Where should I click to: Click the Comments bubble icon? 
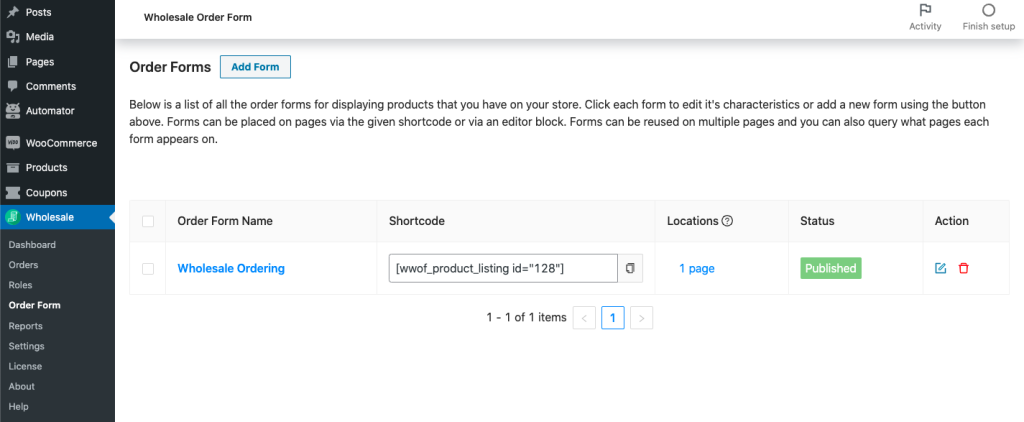coord(12,86)
